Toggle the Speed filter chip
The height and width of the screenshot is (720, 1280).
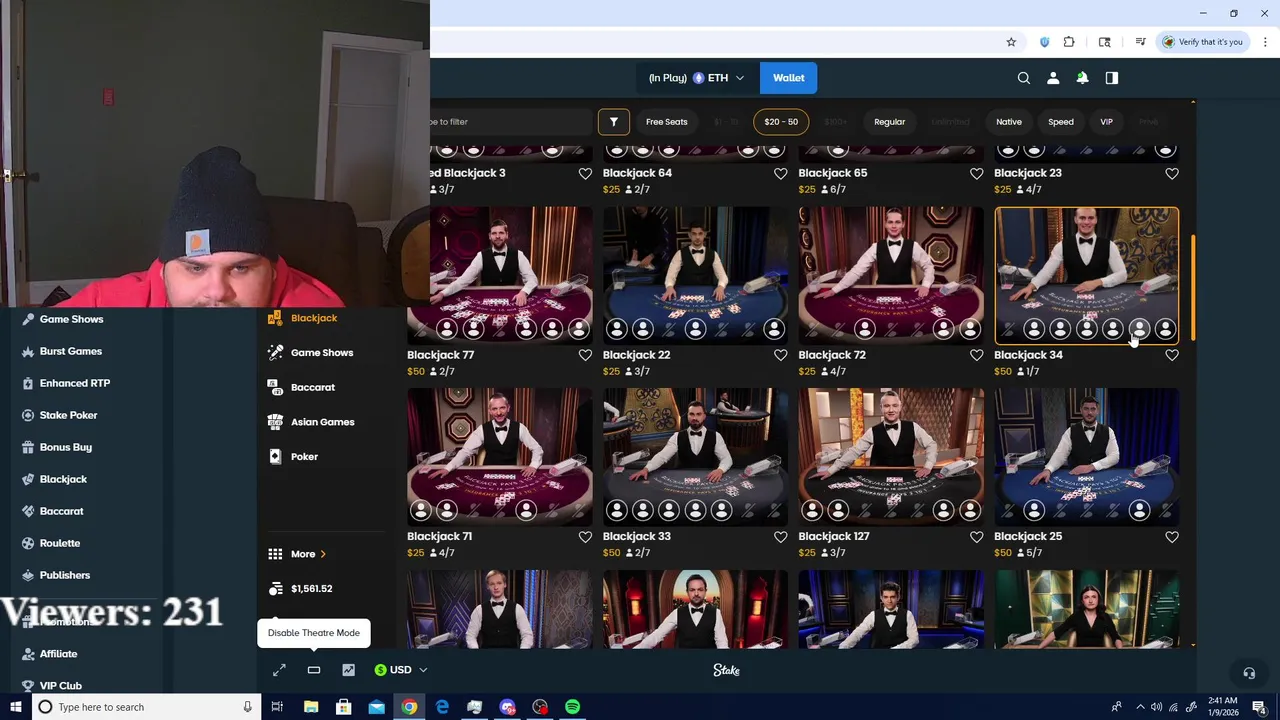point(1061,122)
